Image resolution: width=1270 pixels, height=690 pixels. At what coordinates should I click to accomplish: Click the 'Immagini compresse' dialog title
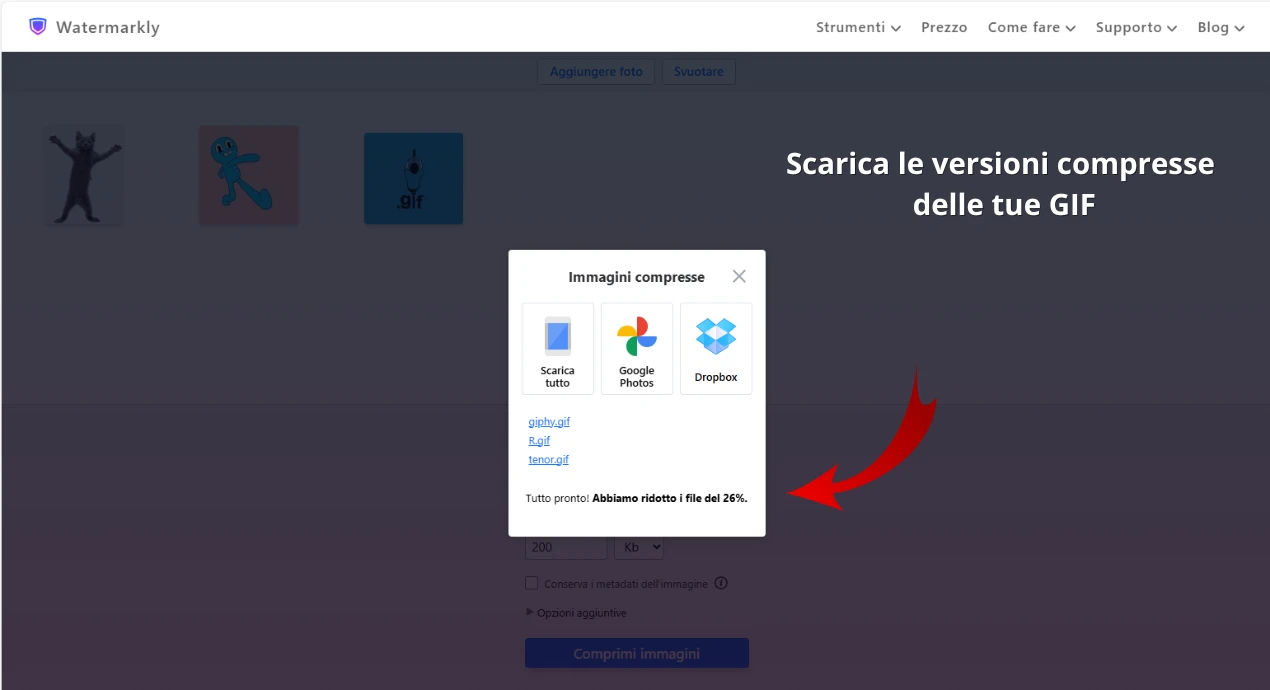tap(636, 277)
